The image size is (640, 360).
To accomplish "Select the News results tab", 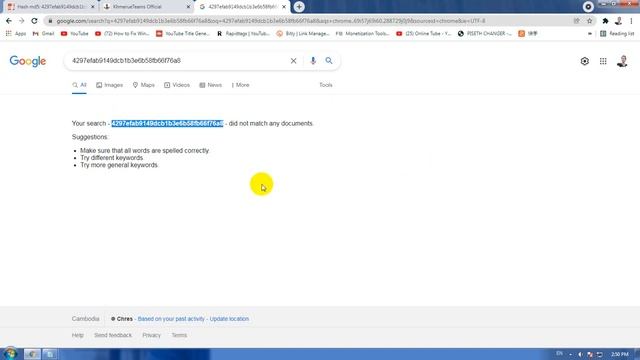I will (x=211, y=85).
